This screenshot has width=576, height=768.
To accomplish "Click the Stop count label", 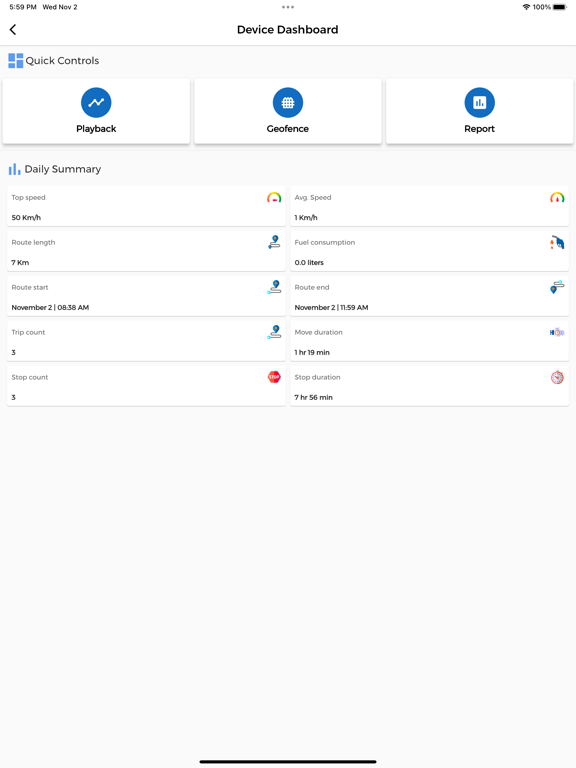I will [x=29, y=377].
